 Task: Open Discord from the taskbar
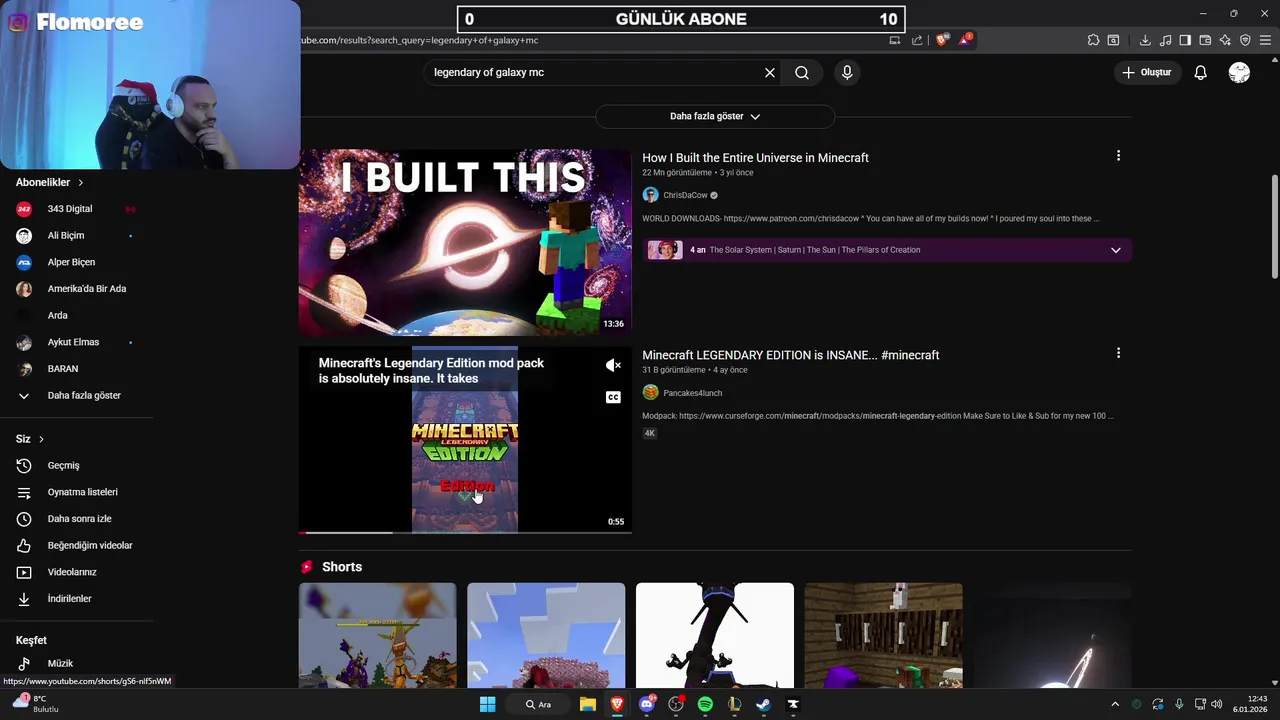pyautogui.click(x=647, y=704)
